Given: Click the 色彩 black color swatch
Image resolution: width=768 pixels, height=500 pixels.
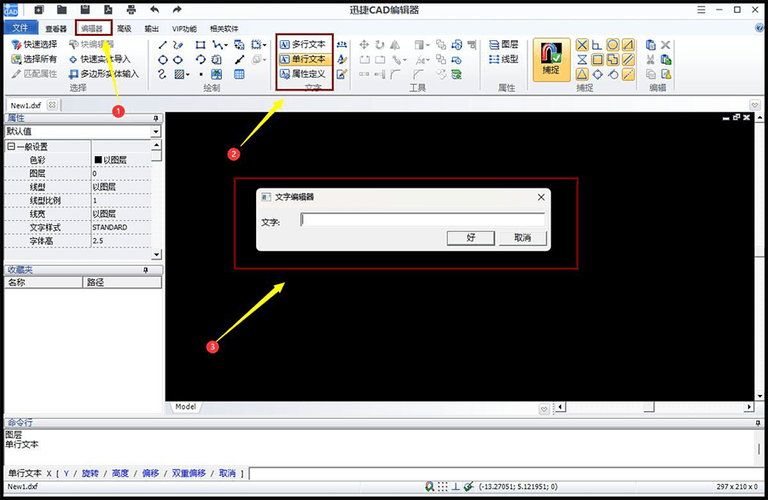Looking at the screenshot, I should 98,160.
